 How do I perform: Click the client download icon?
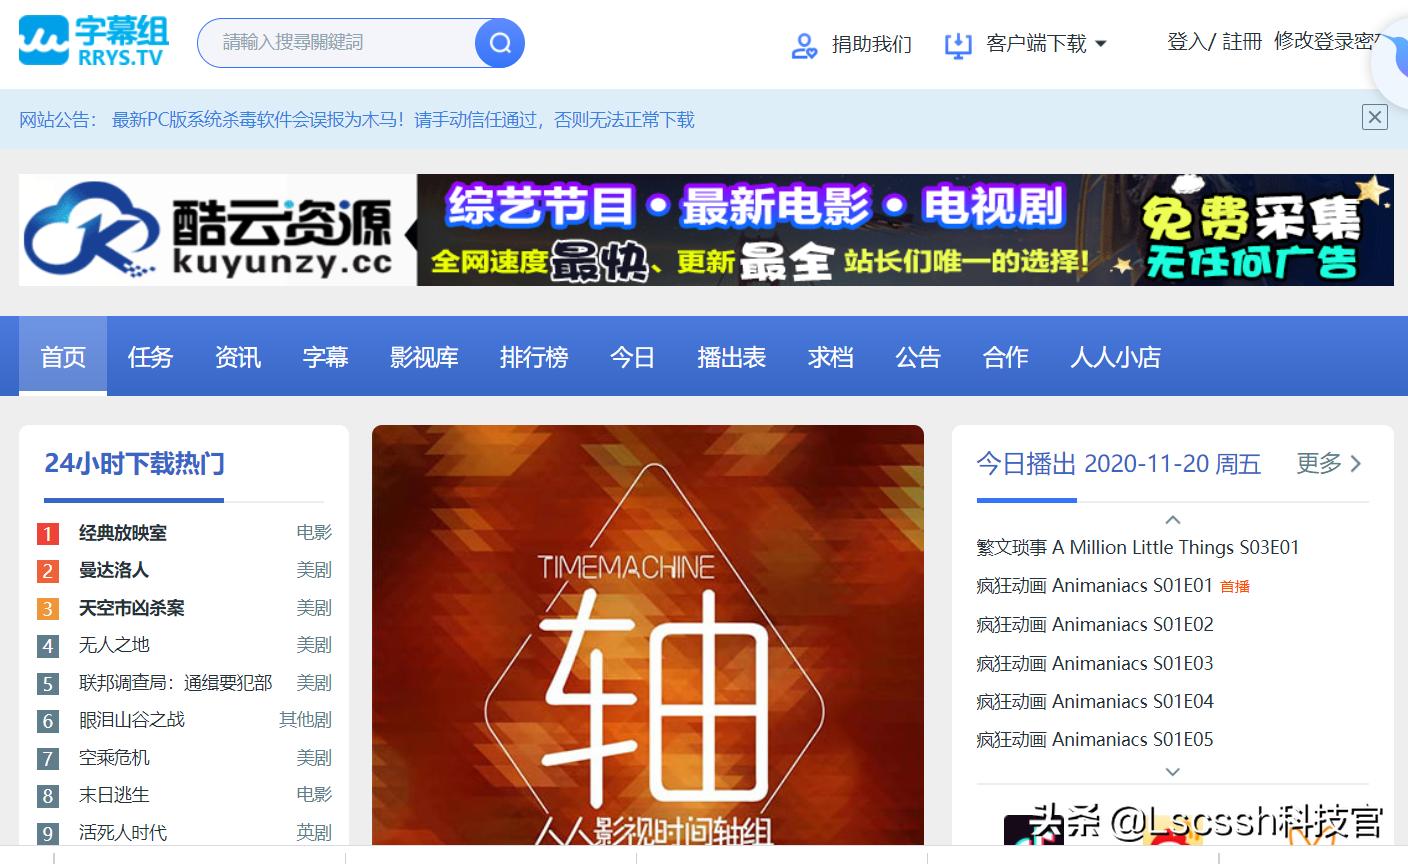958,45
